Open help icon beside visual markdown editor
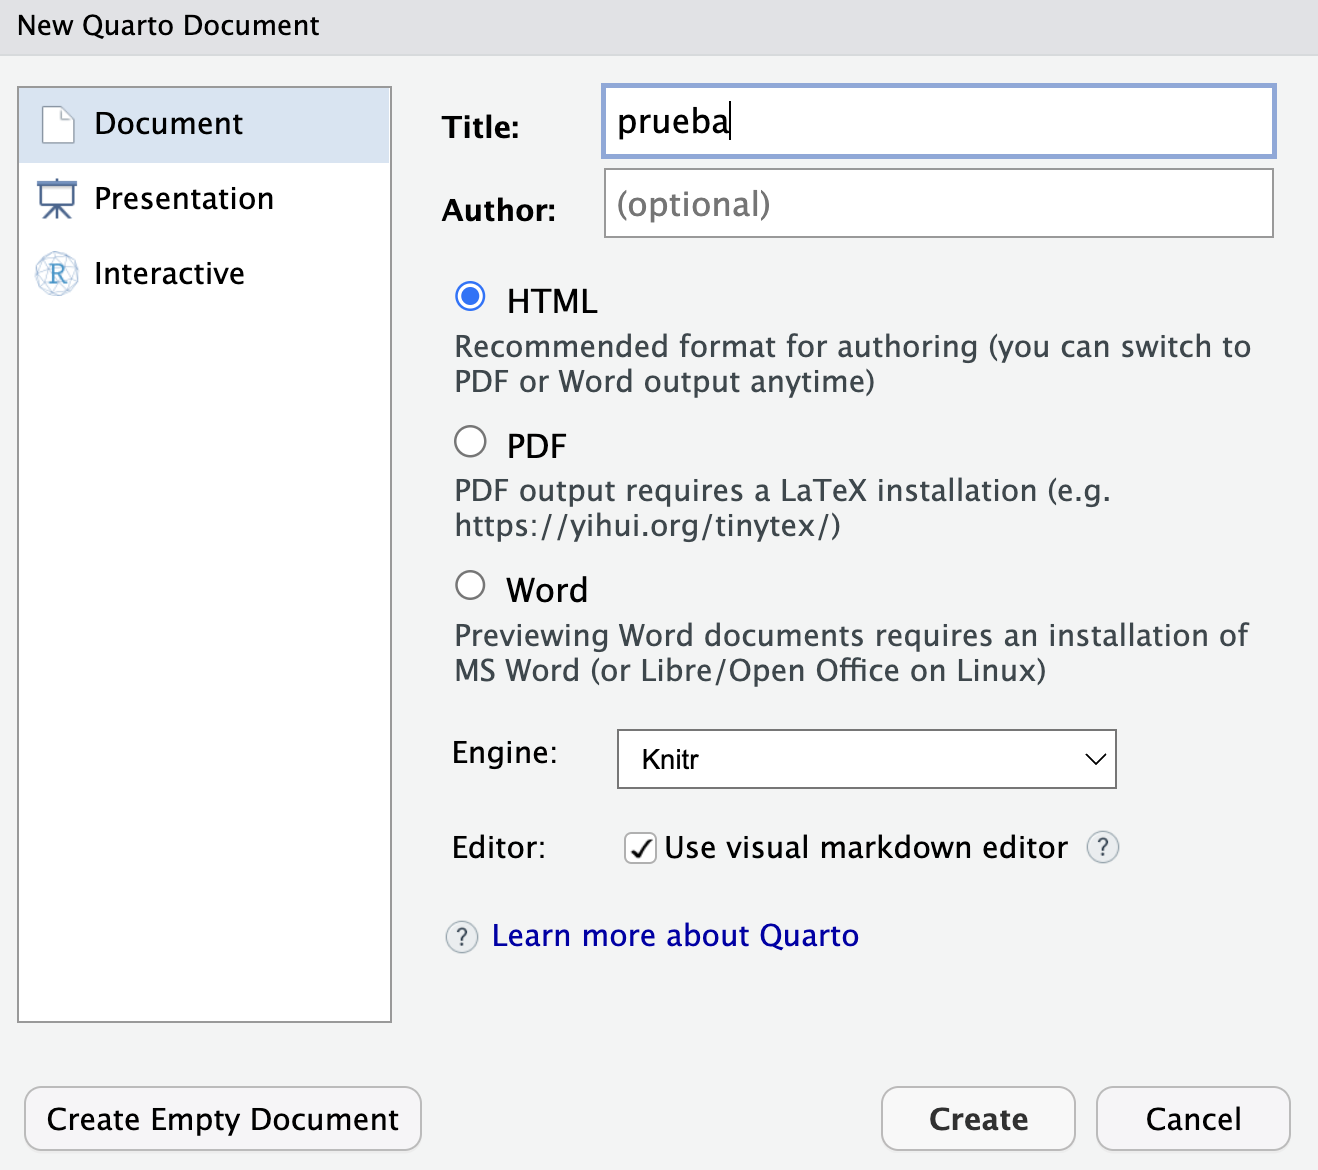 pos(1102,847)
